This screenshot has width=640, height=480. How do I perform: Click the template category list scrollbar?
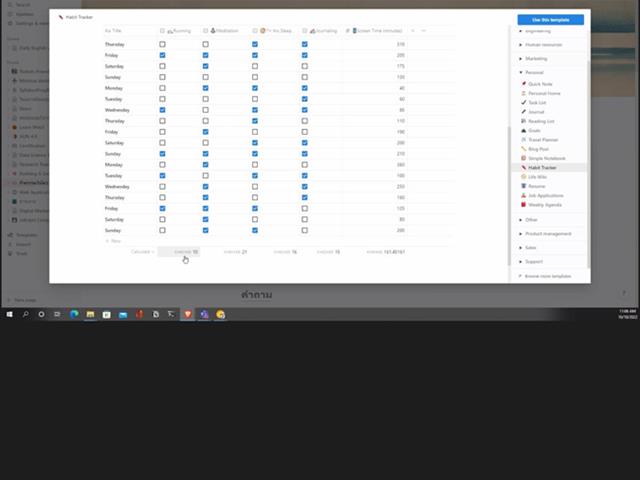point(588,163)
